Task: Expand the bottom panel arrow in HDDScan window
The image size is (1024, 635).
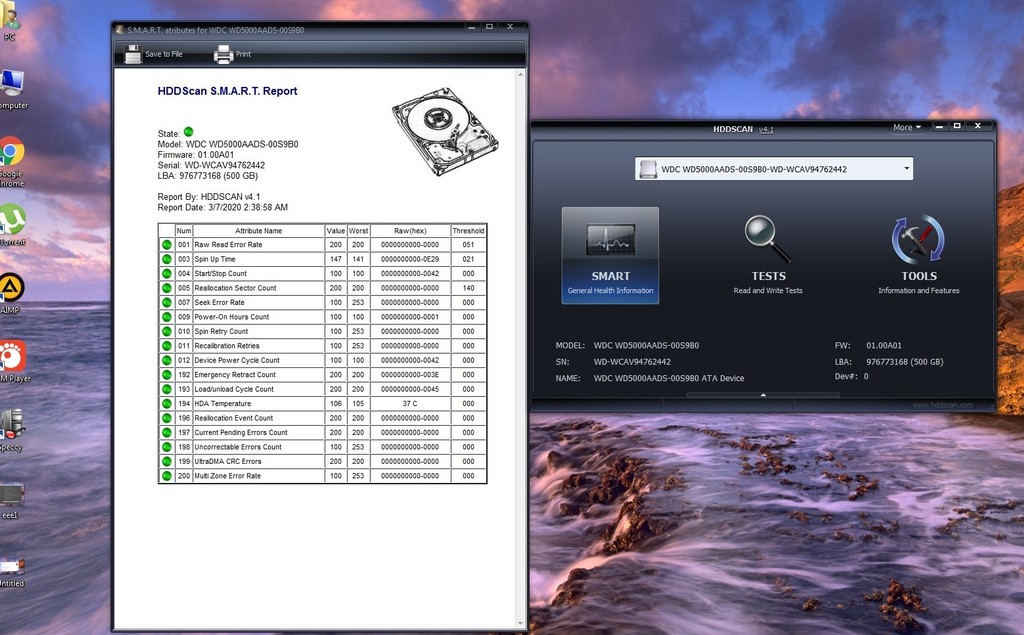Action: coord(763,395)
